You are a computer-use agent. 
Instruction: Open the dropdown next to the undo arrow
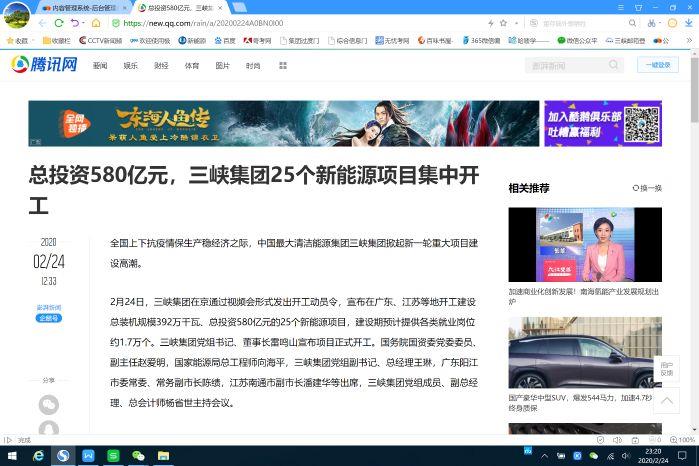[83, 23]
